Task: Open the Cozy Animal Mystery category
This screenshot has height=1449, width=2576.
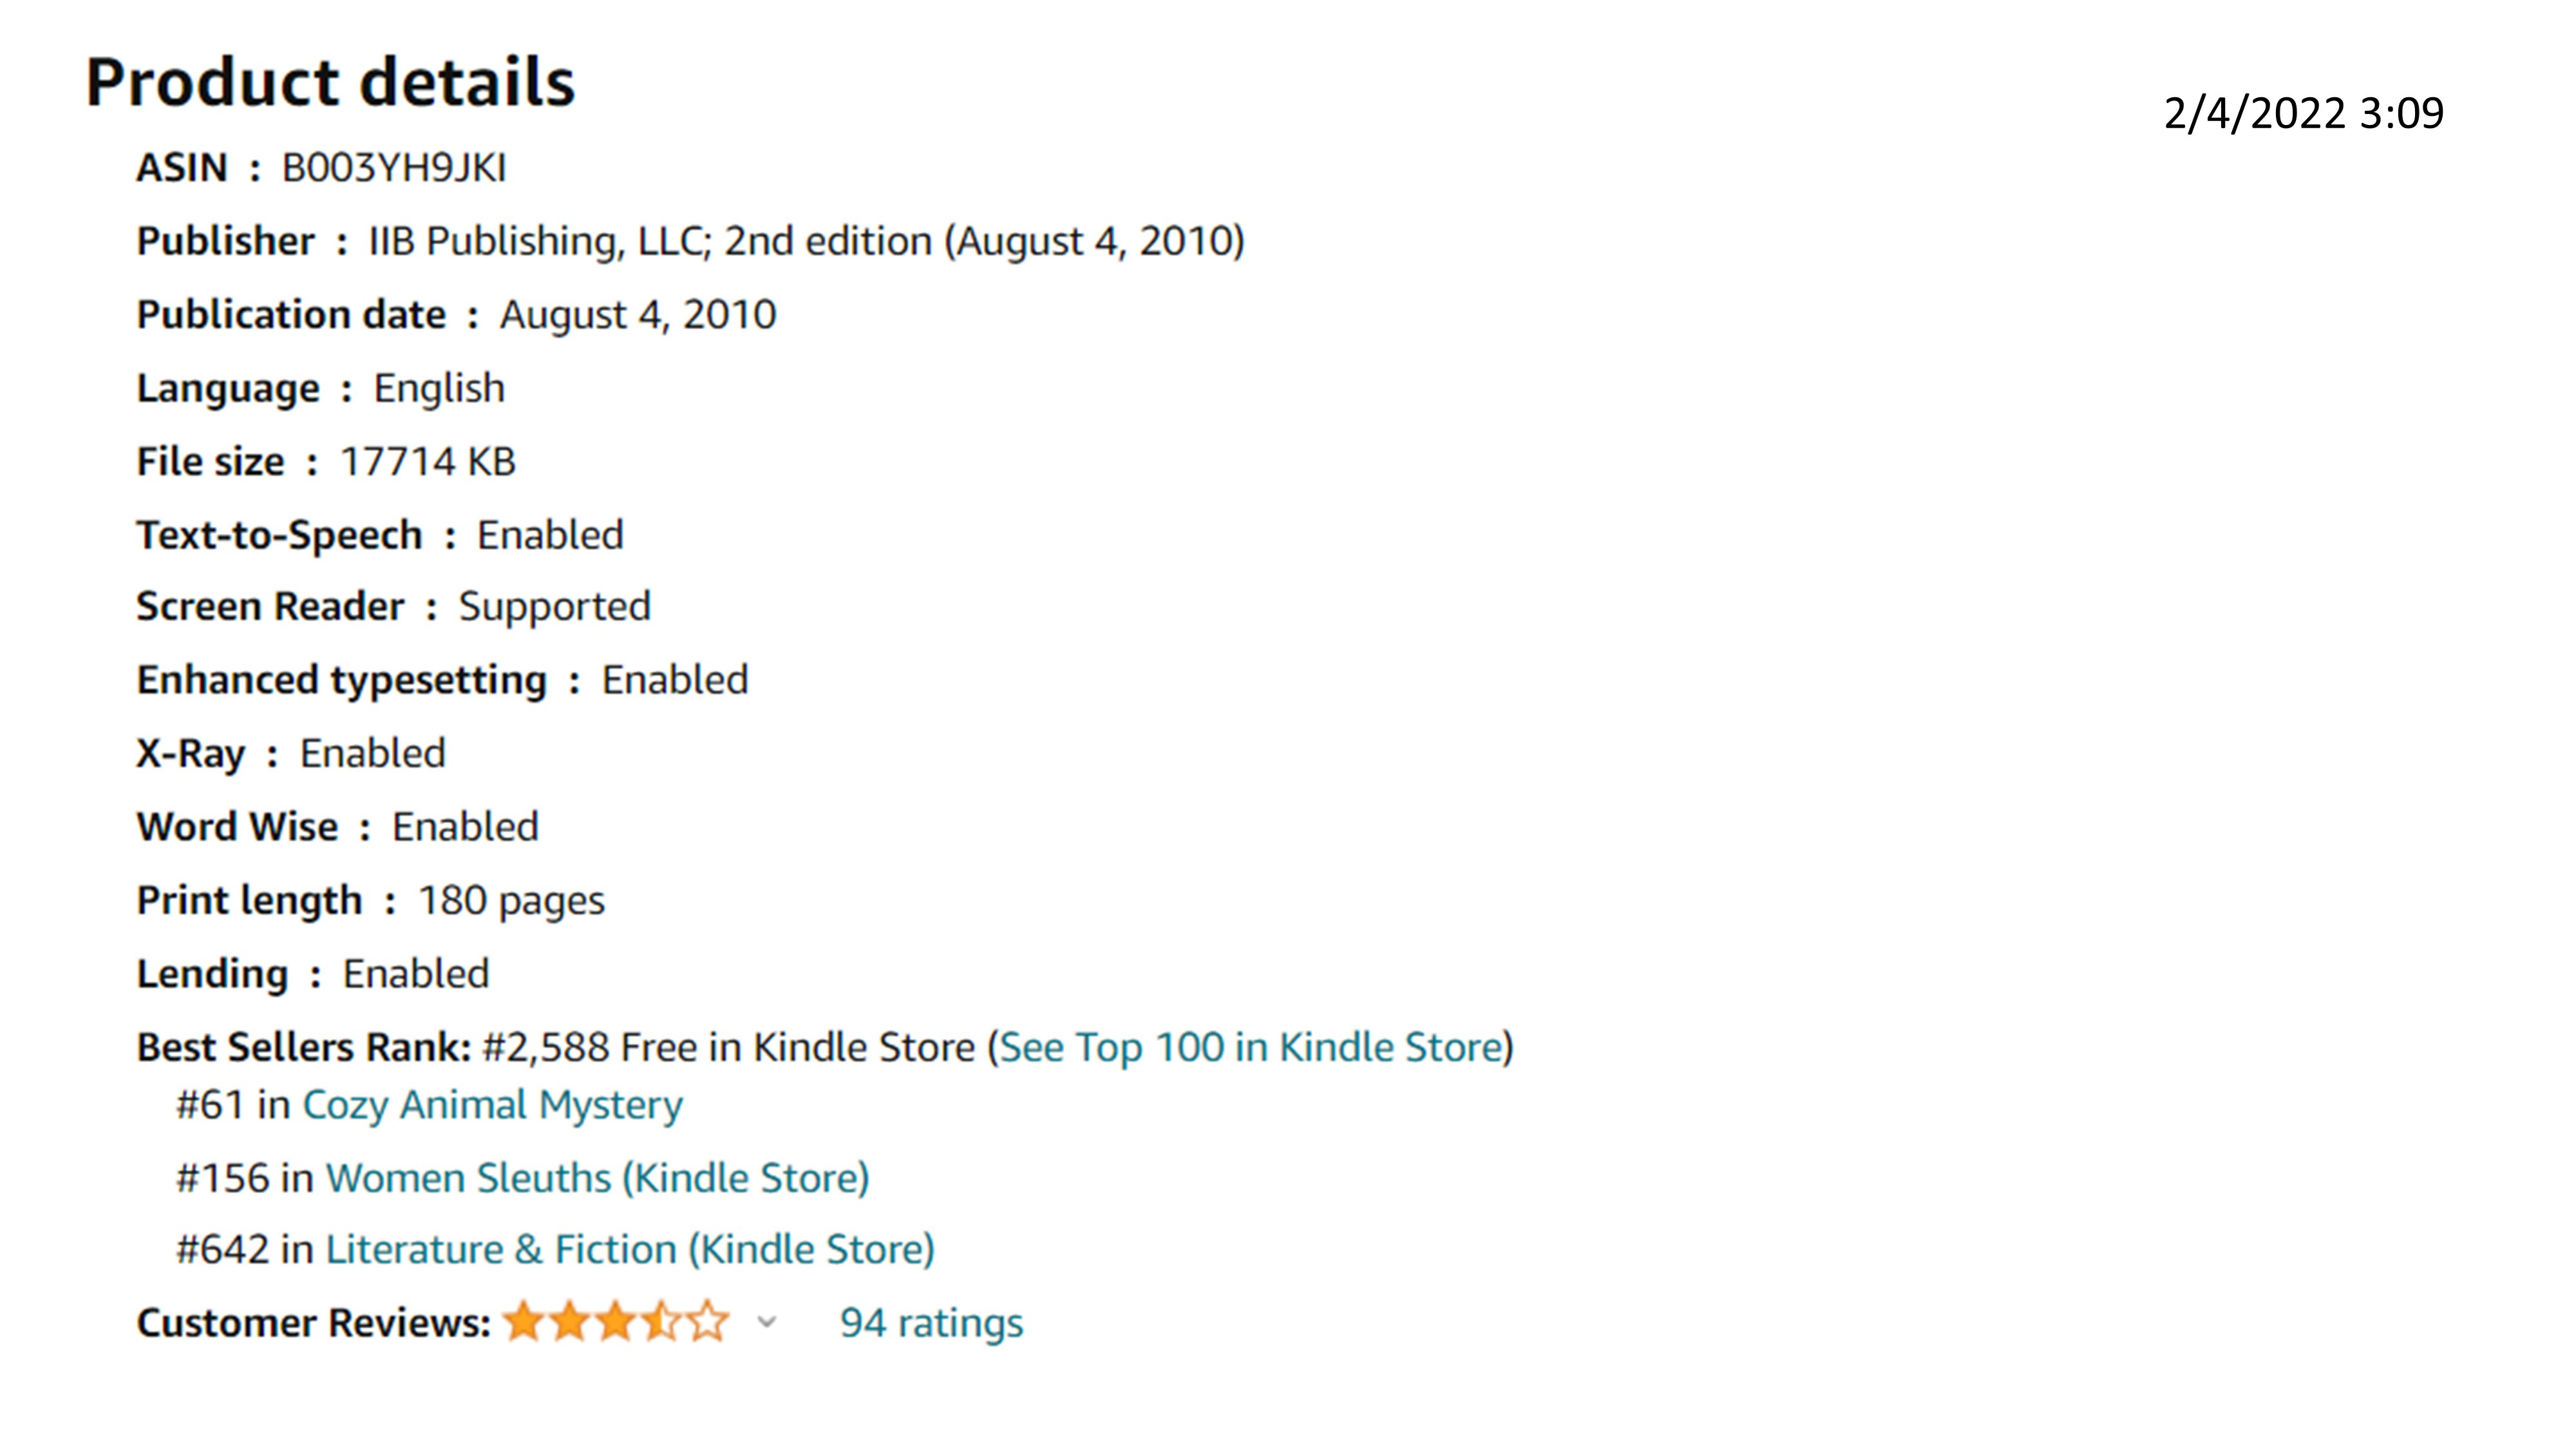Action: [x=492, y=1105]
